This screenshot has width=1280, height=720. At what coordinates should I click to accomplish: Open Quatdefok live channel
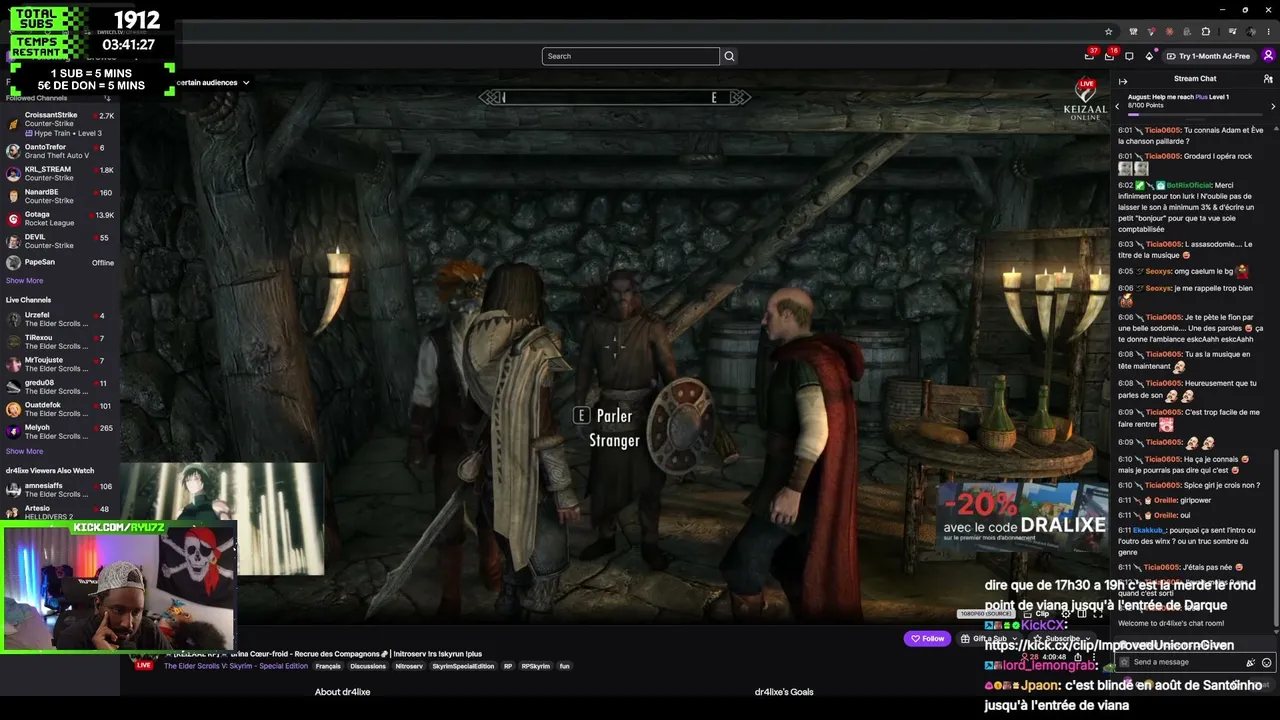click(60, 409)
